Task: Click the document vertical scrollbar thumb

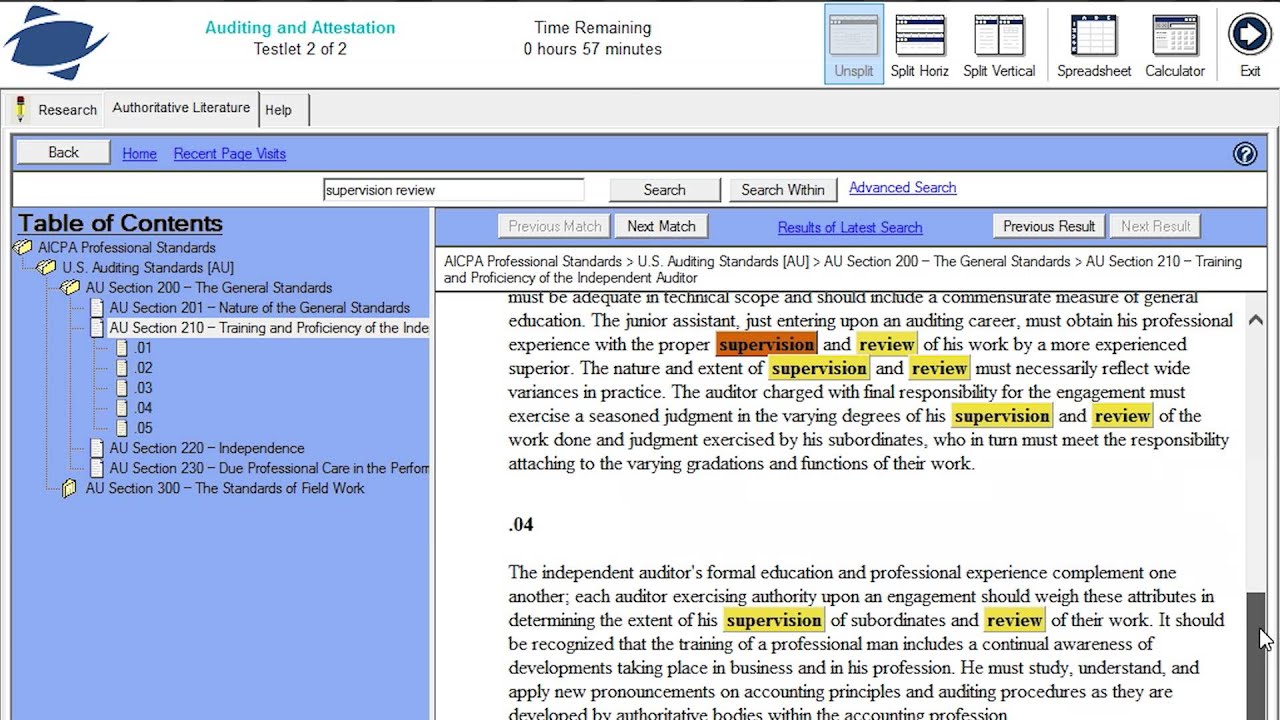Action: pyautogui.click(x=1255, y=655)
